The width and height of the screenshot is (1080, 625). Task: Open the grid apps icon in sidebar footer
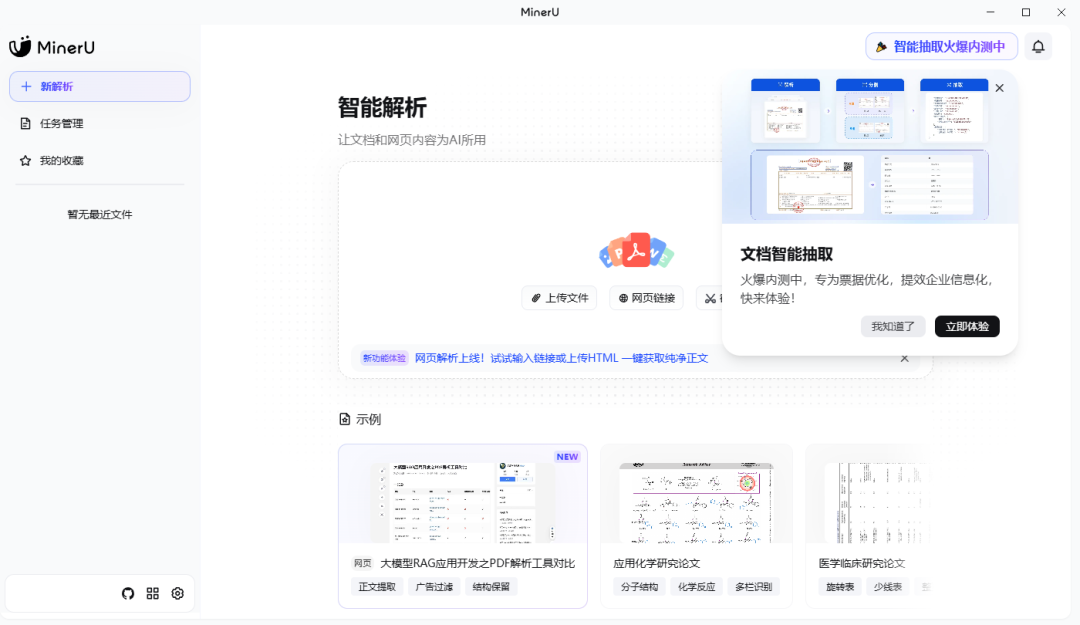[x=153, y=593]
